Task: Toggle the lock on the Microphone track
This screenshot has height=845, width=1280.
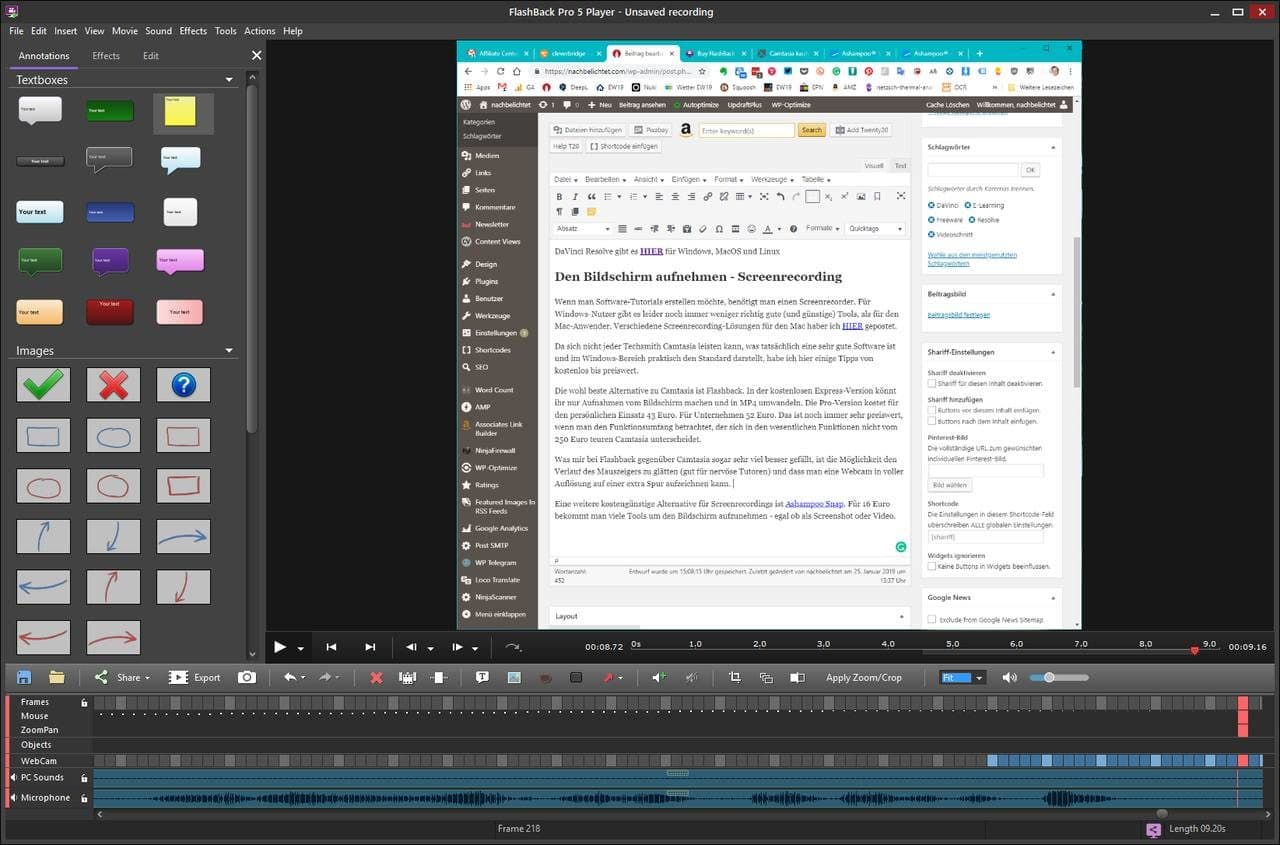Action: [x=84, y=798]
